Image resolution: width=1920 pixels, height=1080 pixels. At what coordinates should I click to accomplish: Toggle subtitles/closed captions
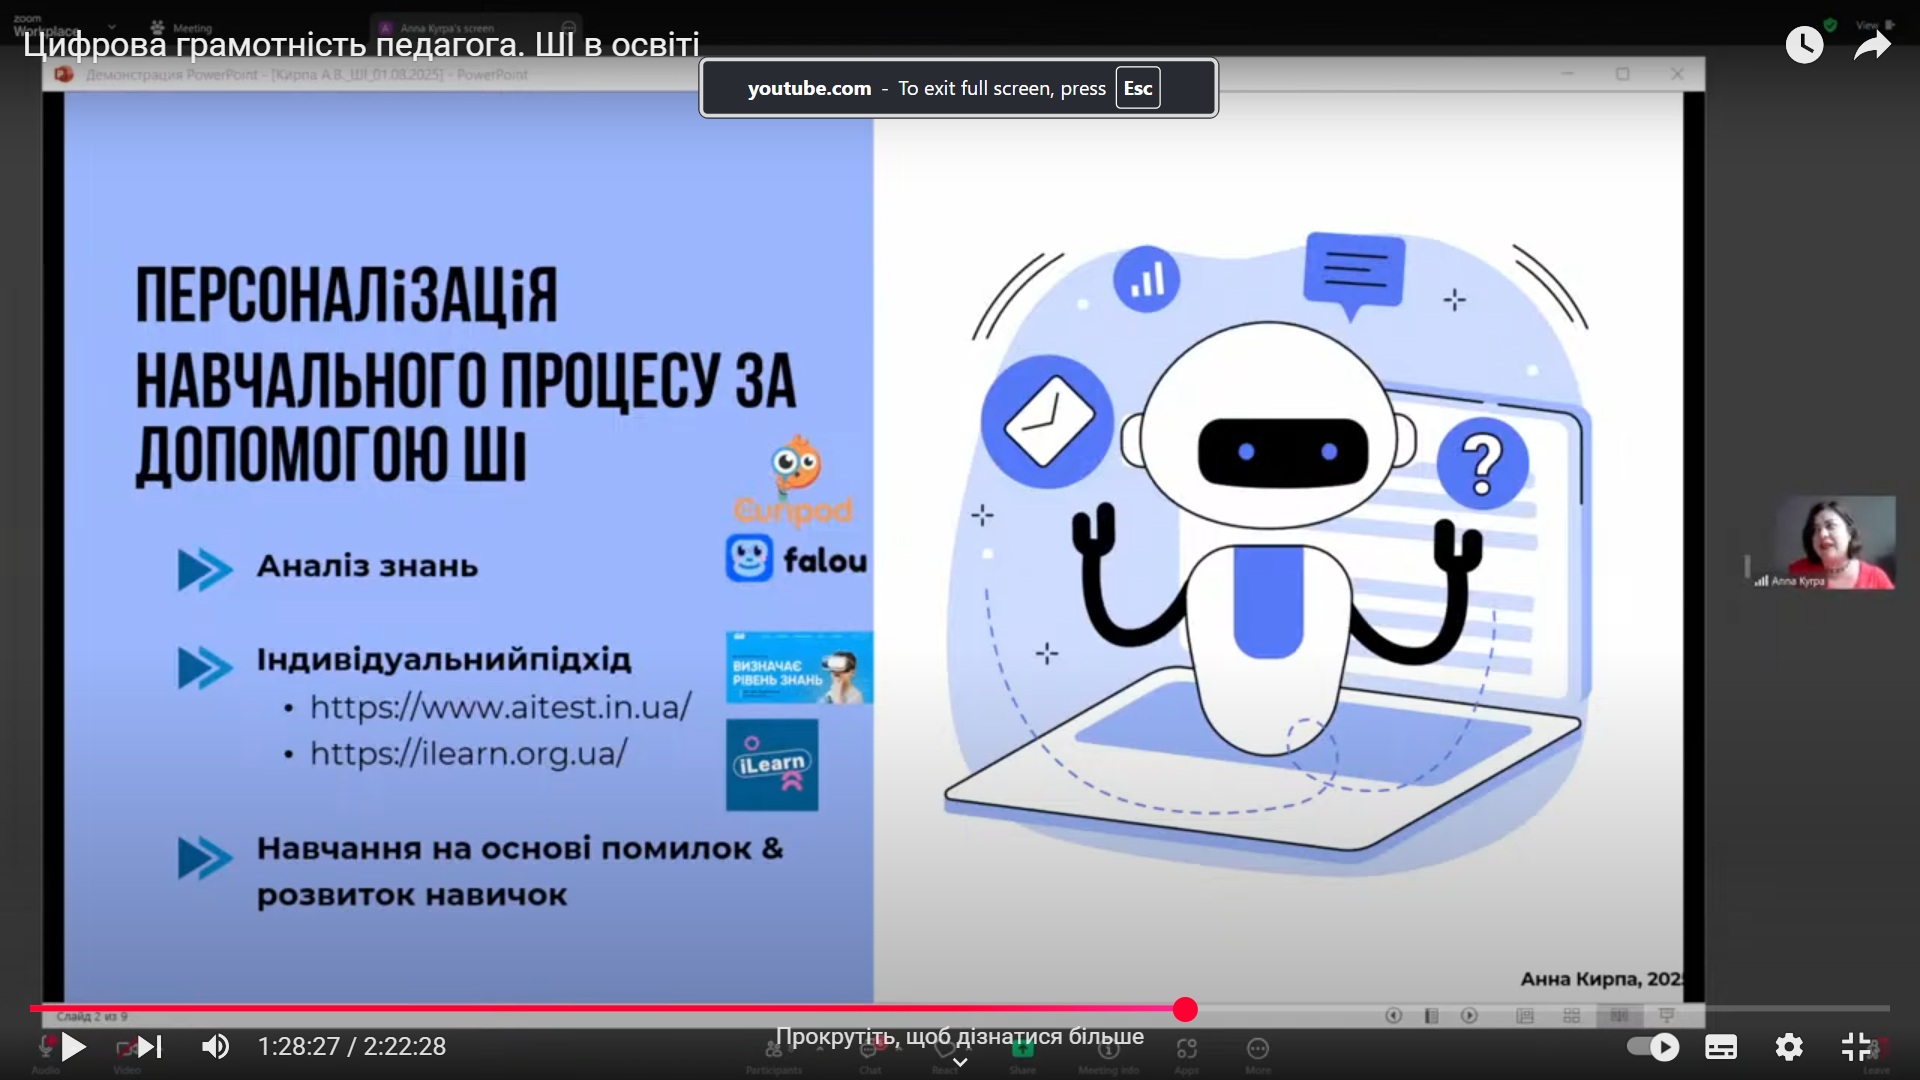1721,1047
